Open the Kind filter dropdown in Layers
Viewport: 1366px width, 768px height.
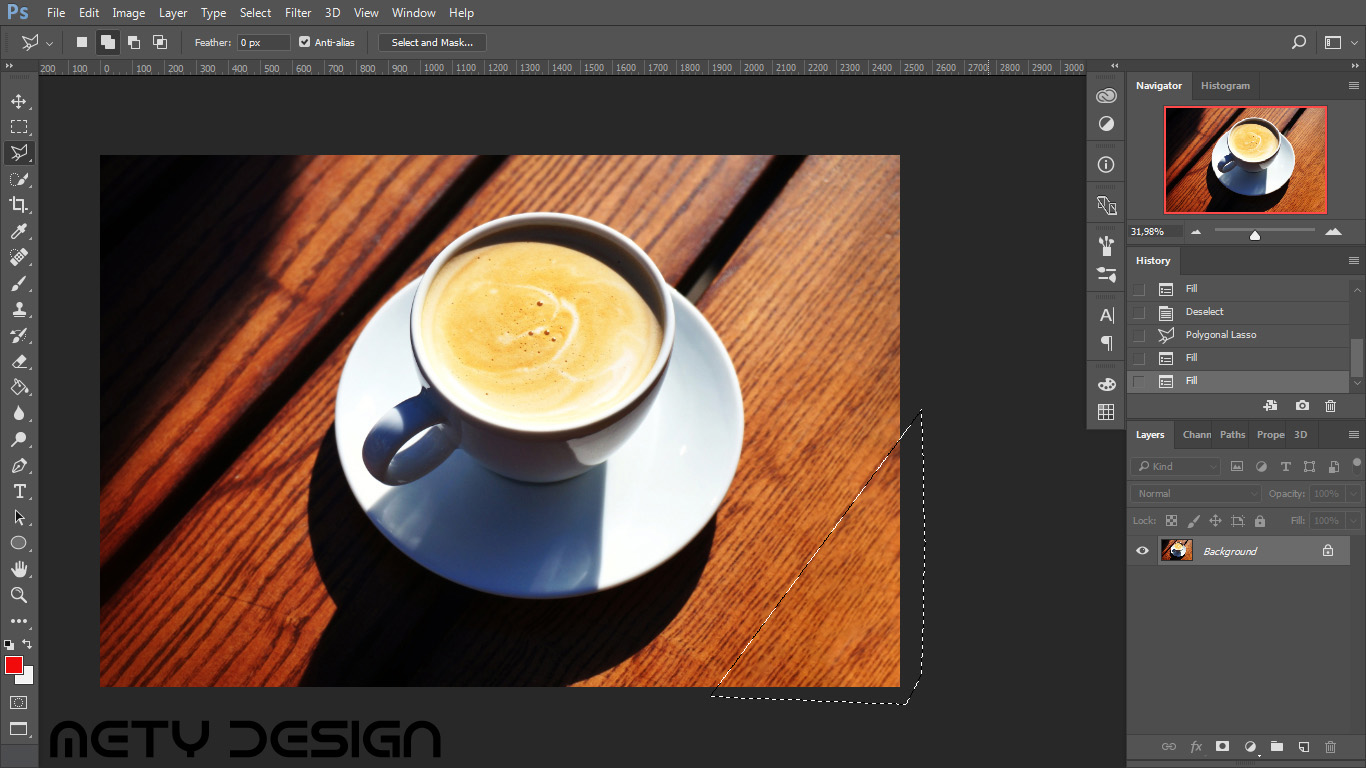click(1176, 466)
